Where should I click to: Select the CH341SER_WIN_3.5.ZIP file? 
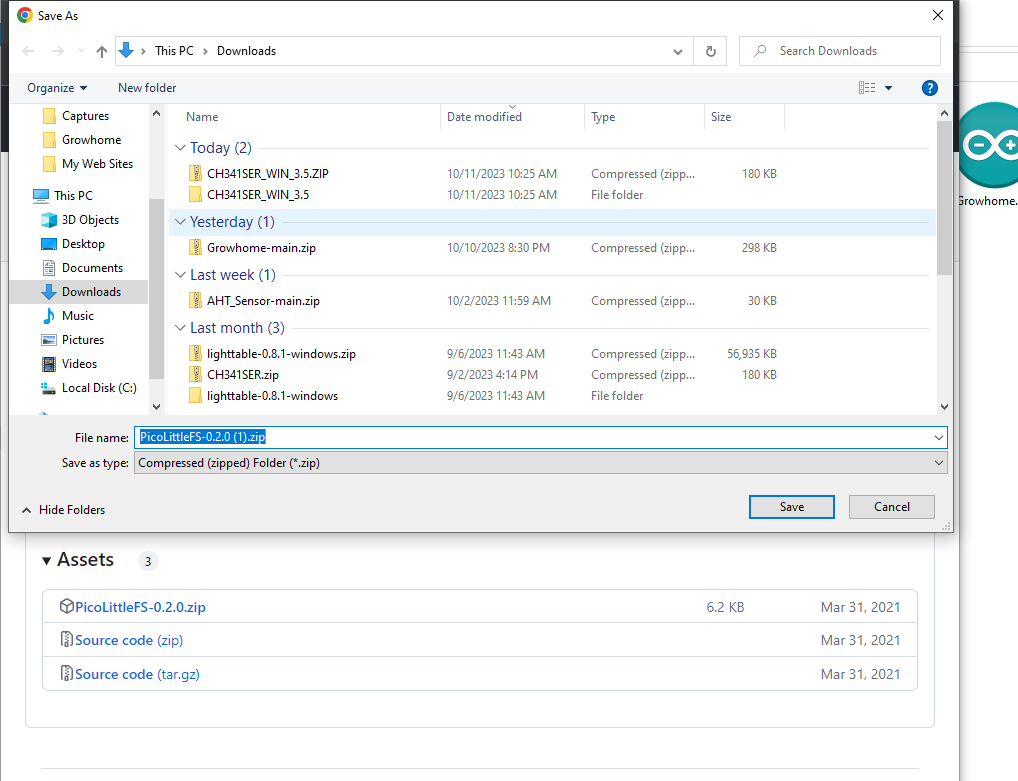tap(267, 173)
